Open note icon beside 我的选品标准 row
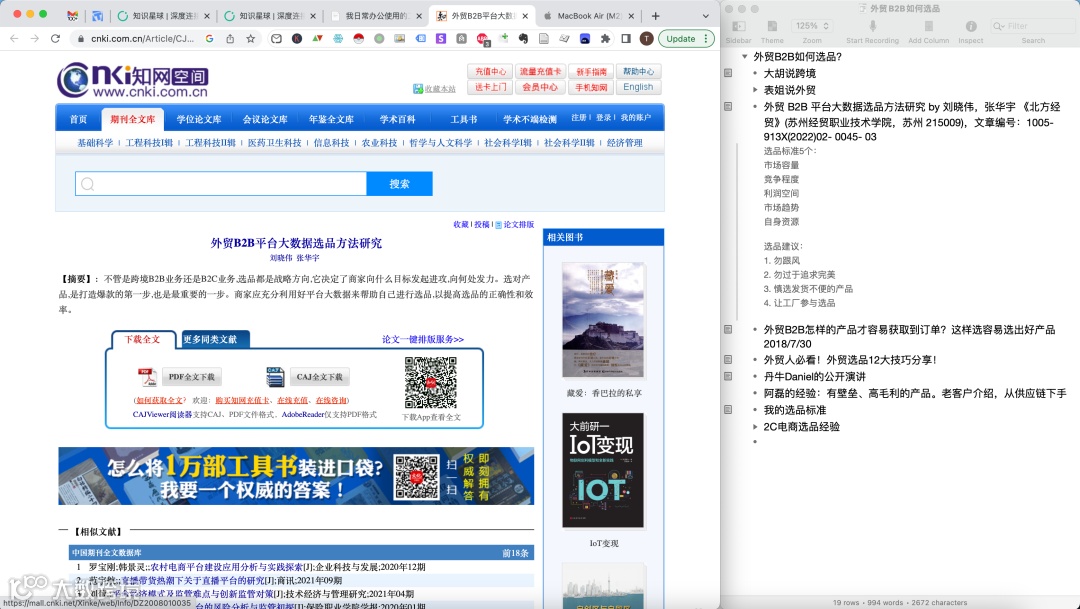The image size is (1080, 609). (x=728, y=410)
